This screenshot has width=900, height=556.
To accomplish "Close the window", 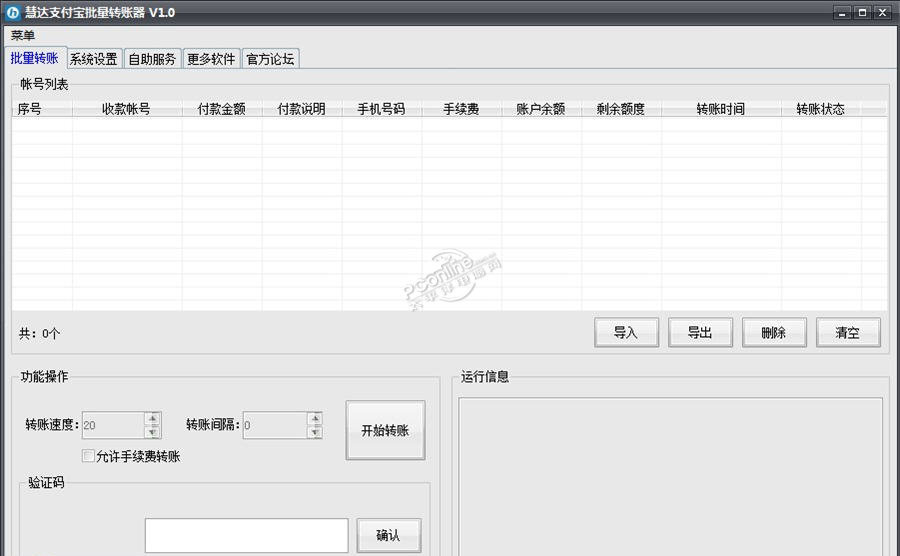I will (883, 13).
